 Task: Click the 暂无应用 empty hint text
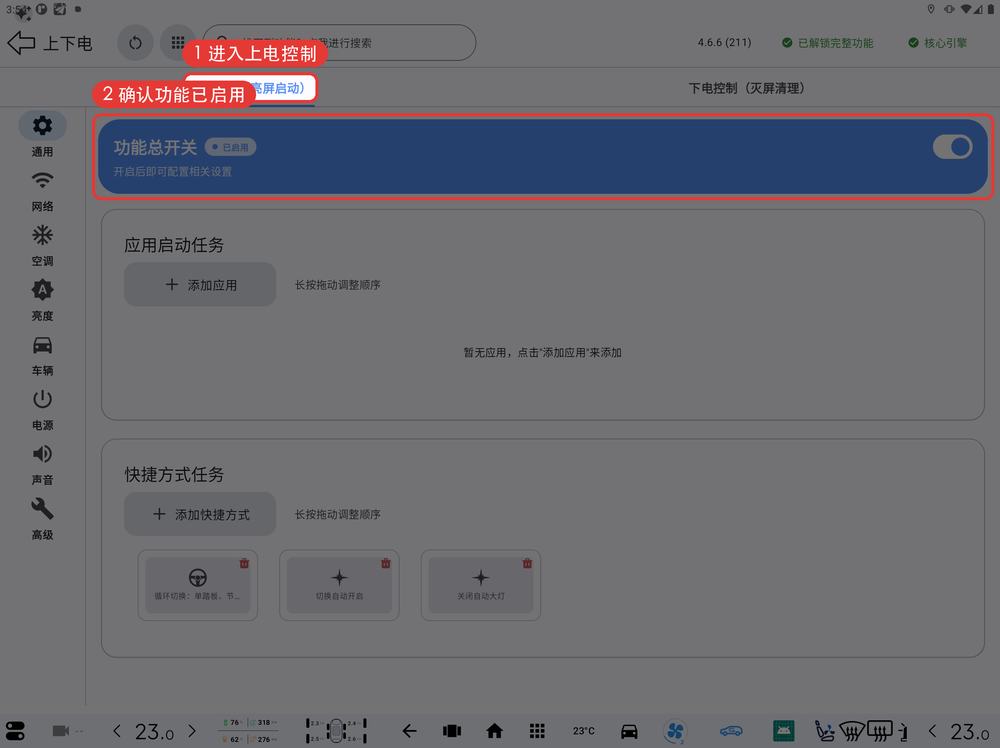coord(542,353)
